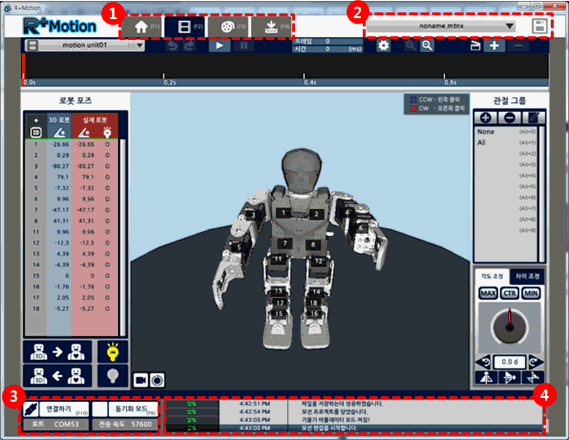Set joint to CTR center value
This screenshot has width=569, height=440.
(x=509, y=293)
